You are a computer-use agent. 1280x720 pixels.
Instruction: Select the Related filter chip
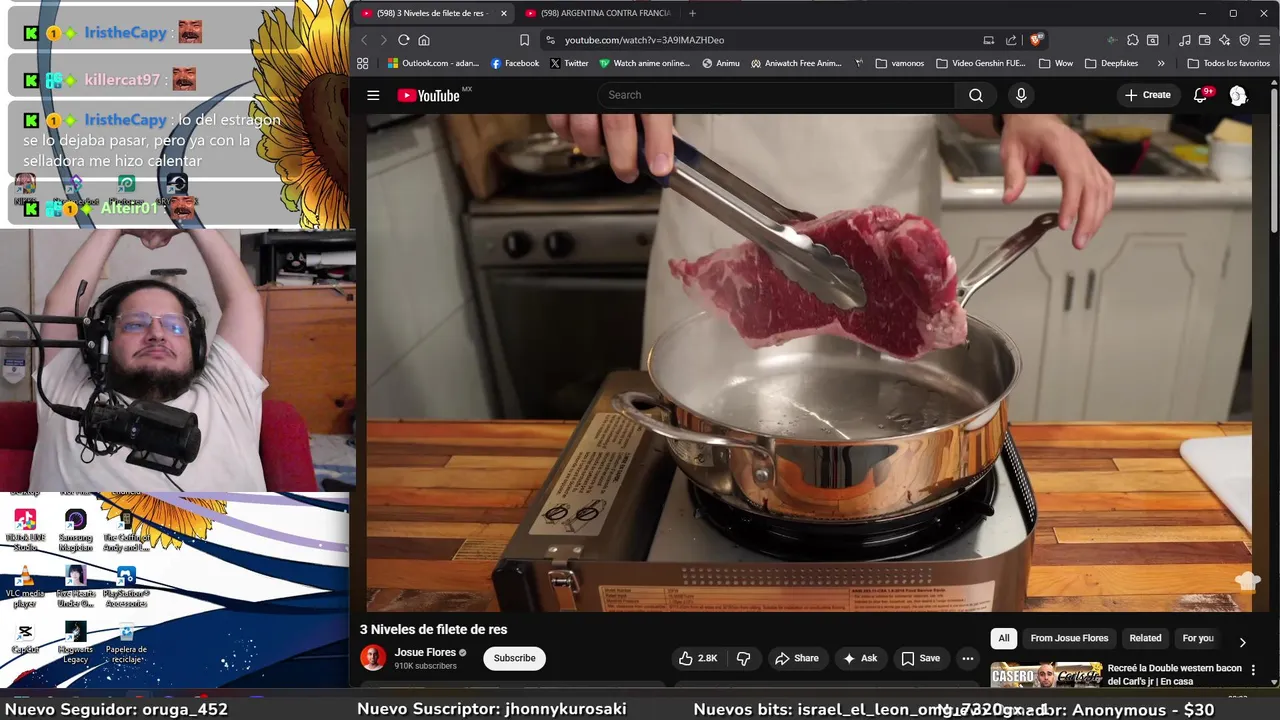click(x=1145, y=638)
